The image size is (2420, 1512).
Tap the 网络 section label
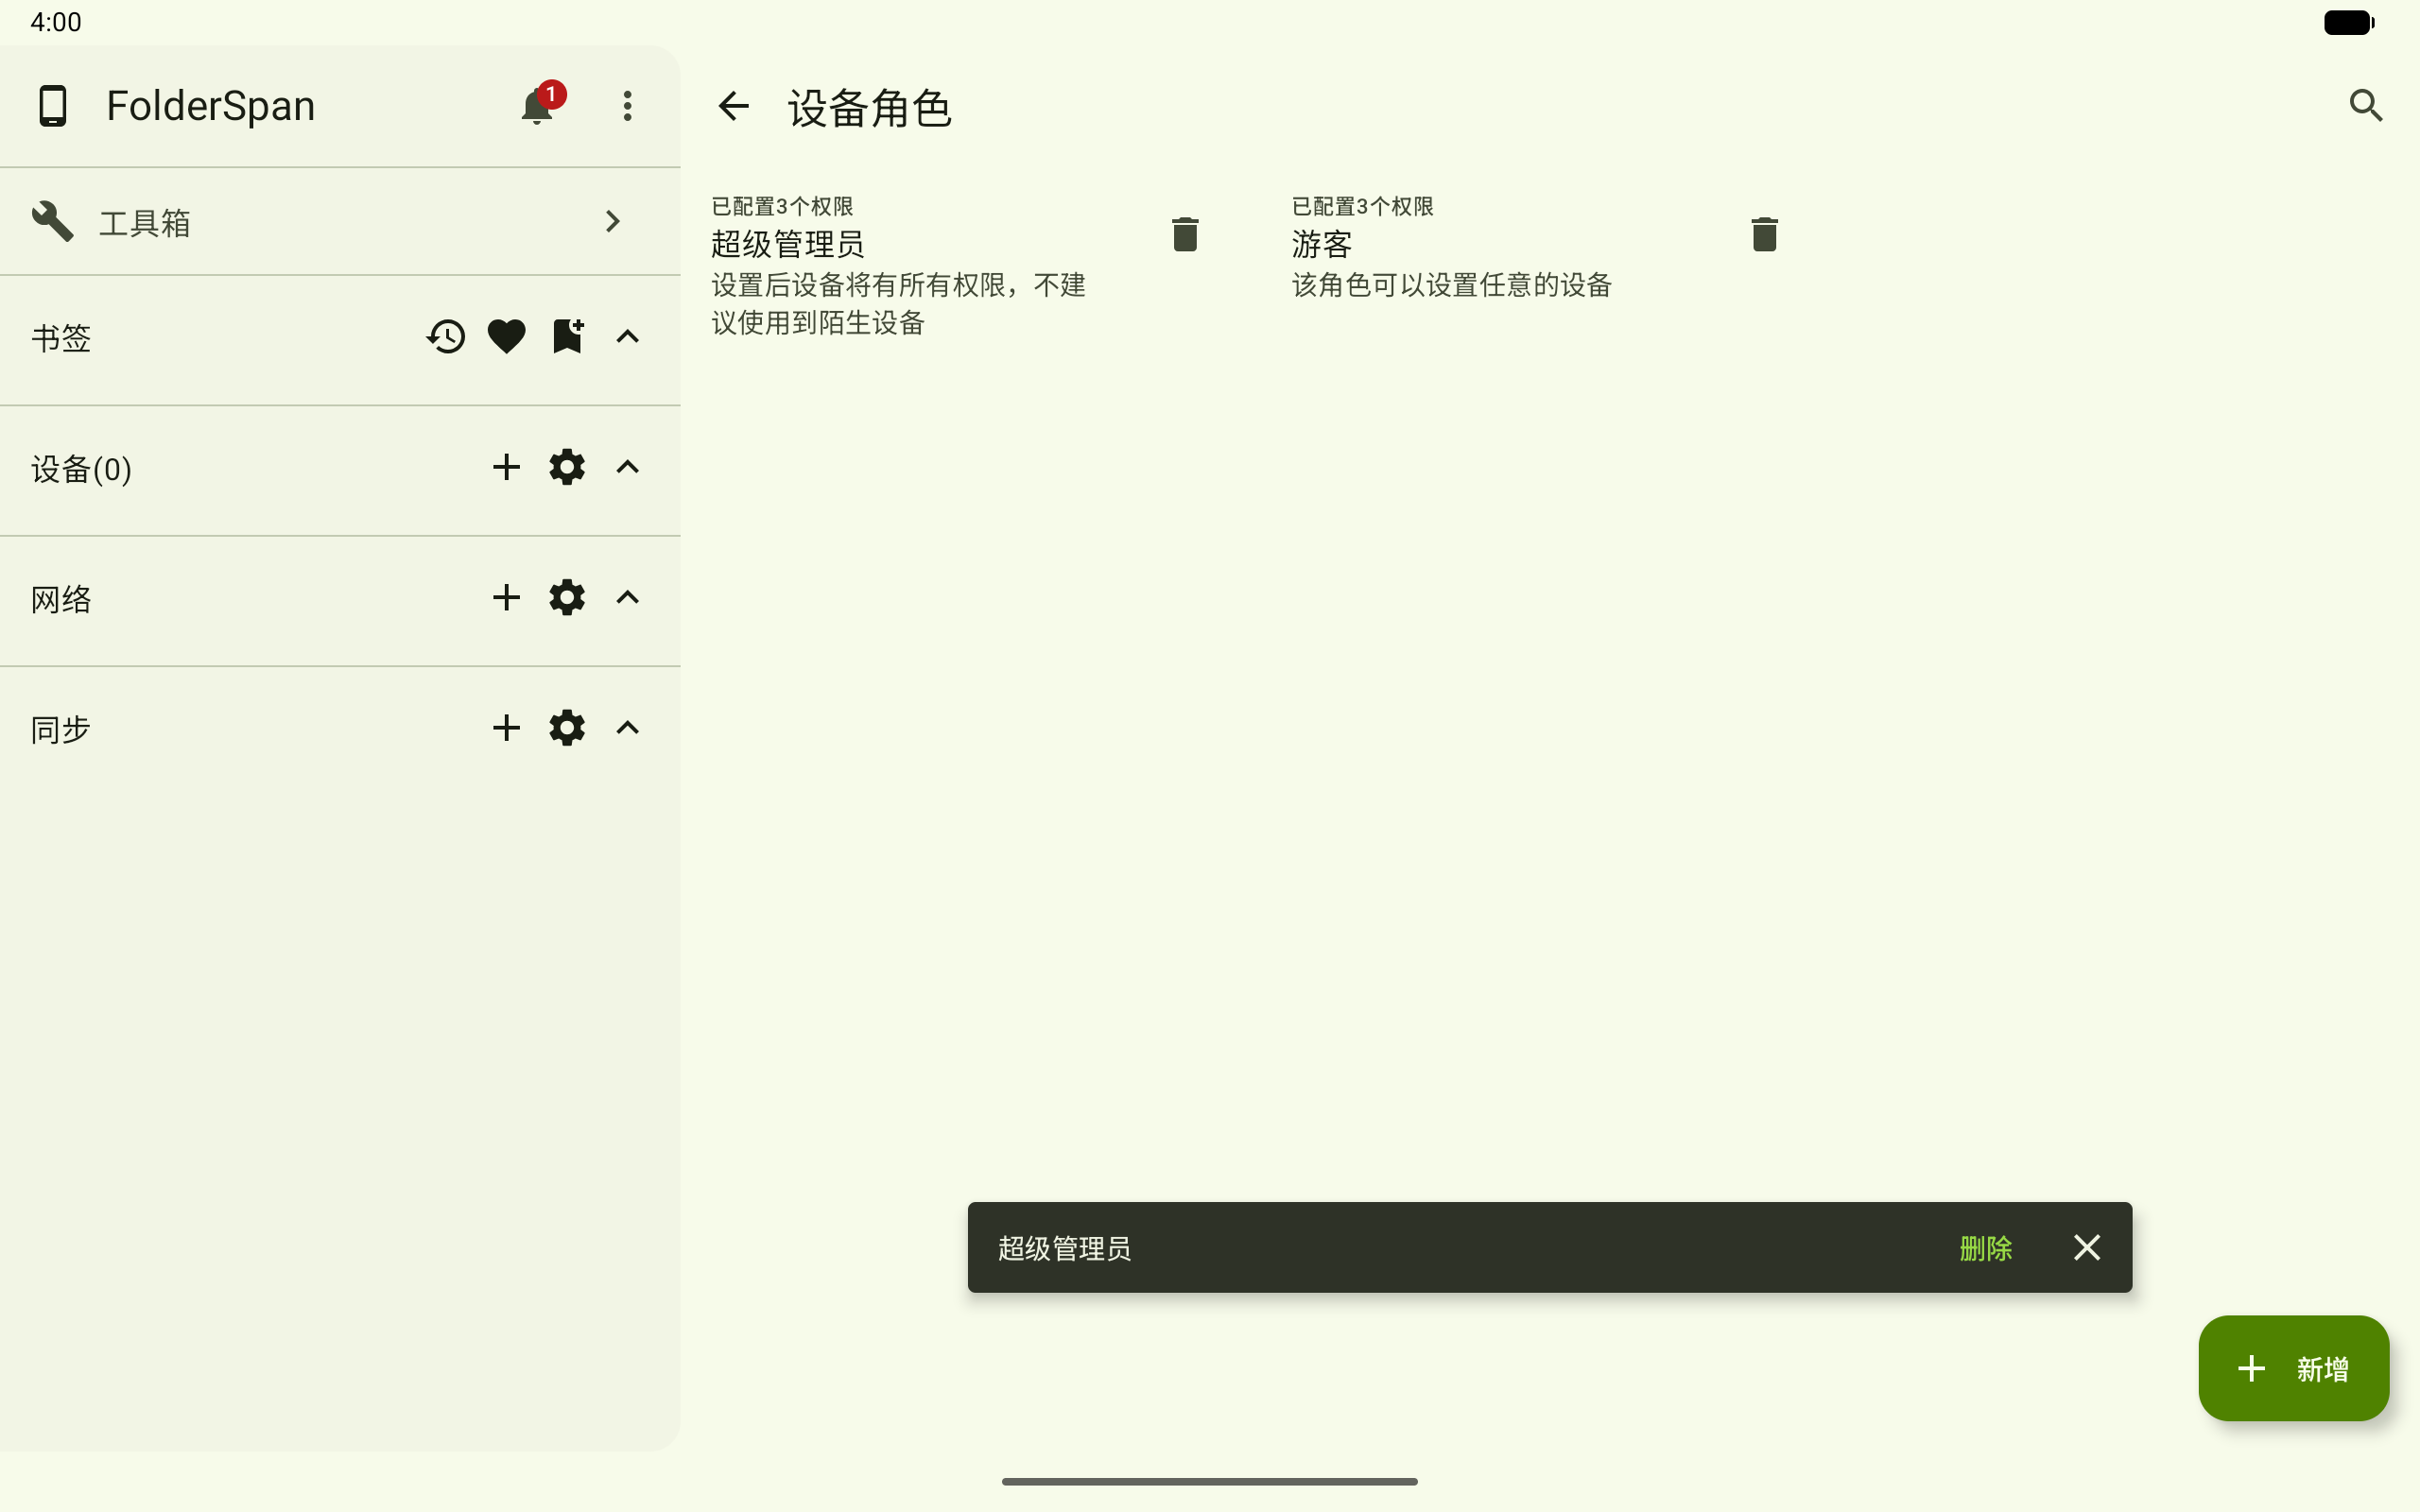61,599
